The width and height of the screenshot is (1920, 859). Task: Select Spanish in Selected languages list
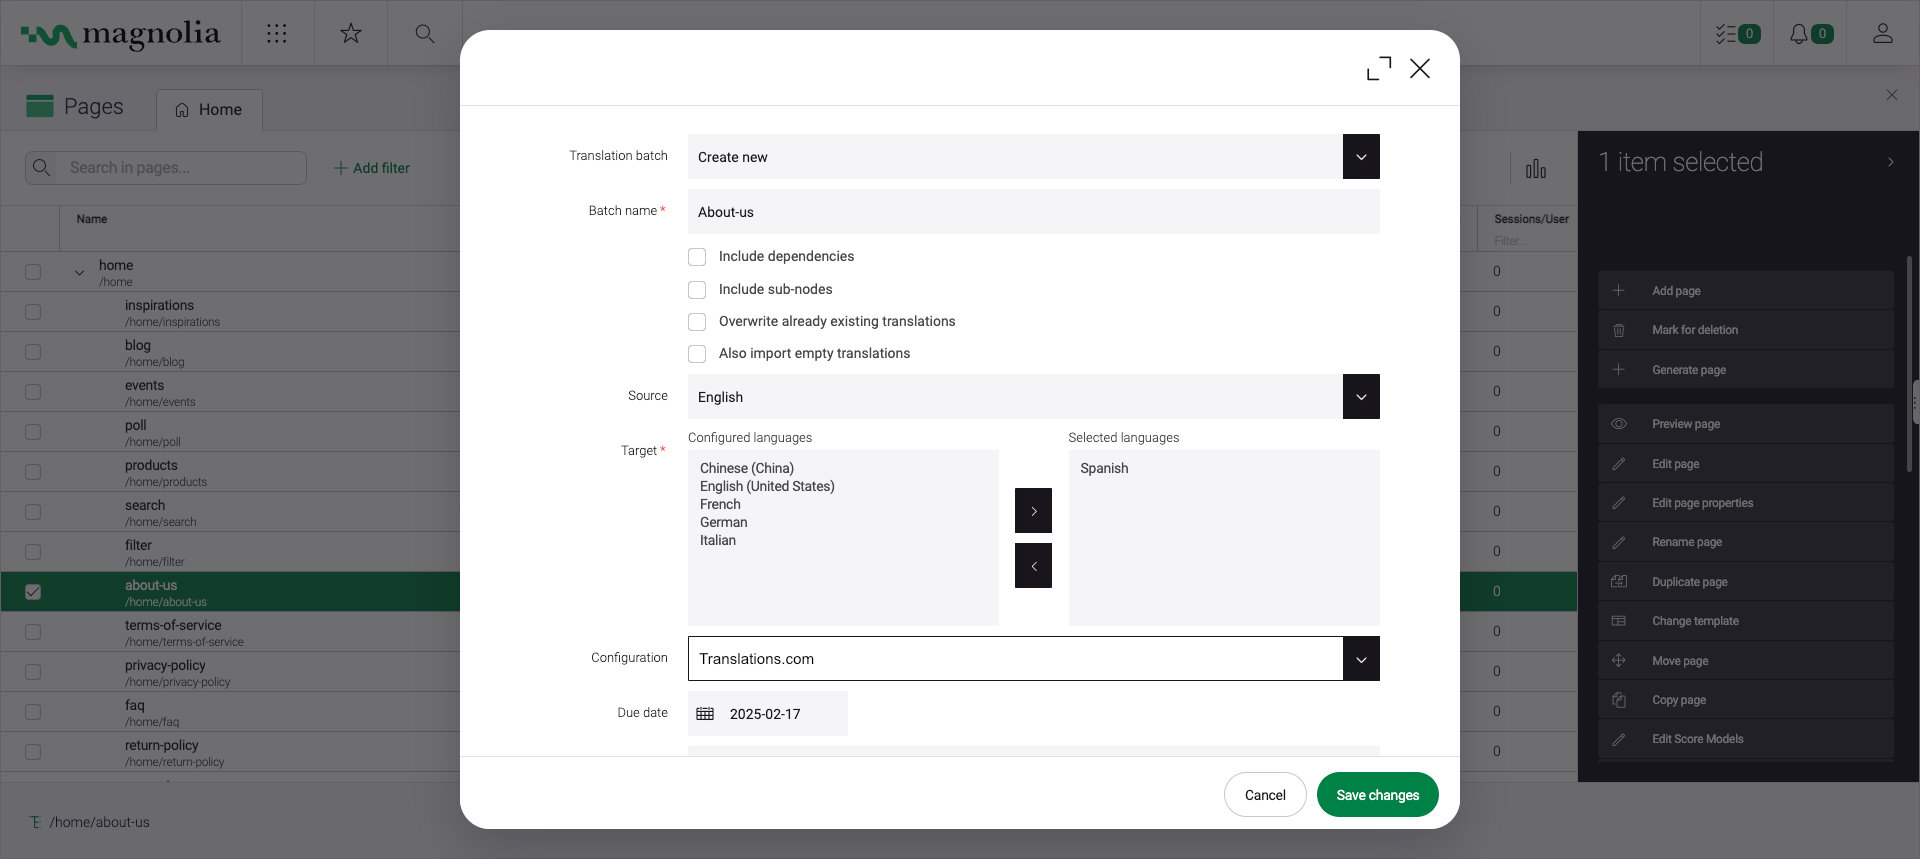coord(1104,469)
